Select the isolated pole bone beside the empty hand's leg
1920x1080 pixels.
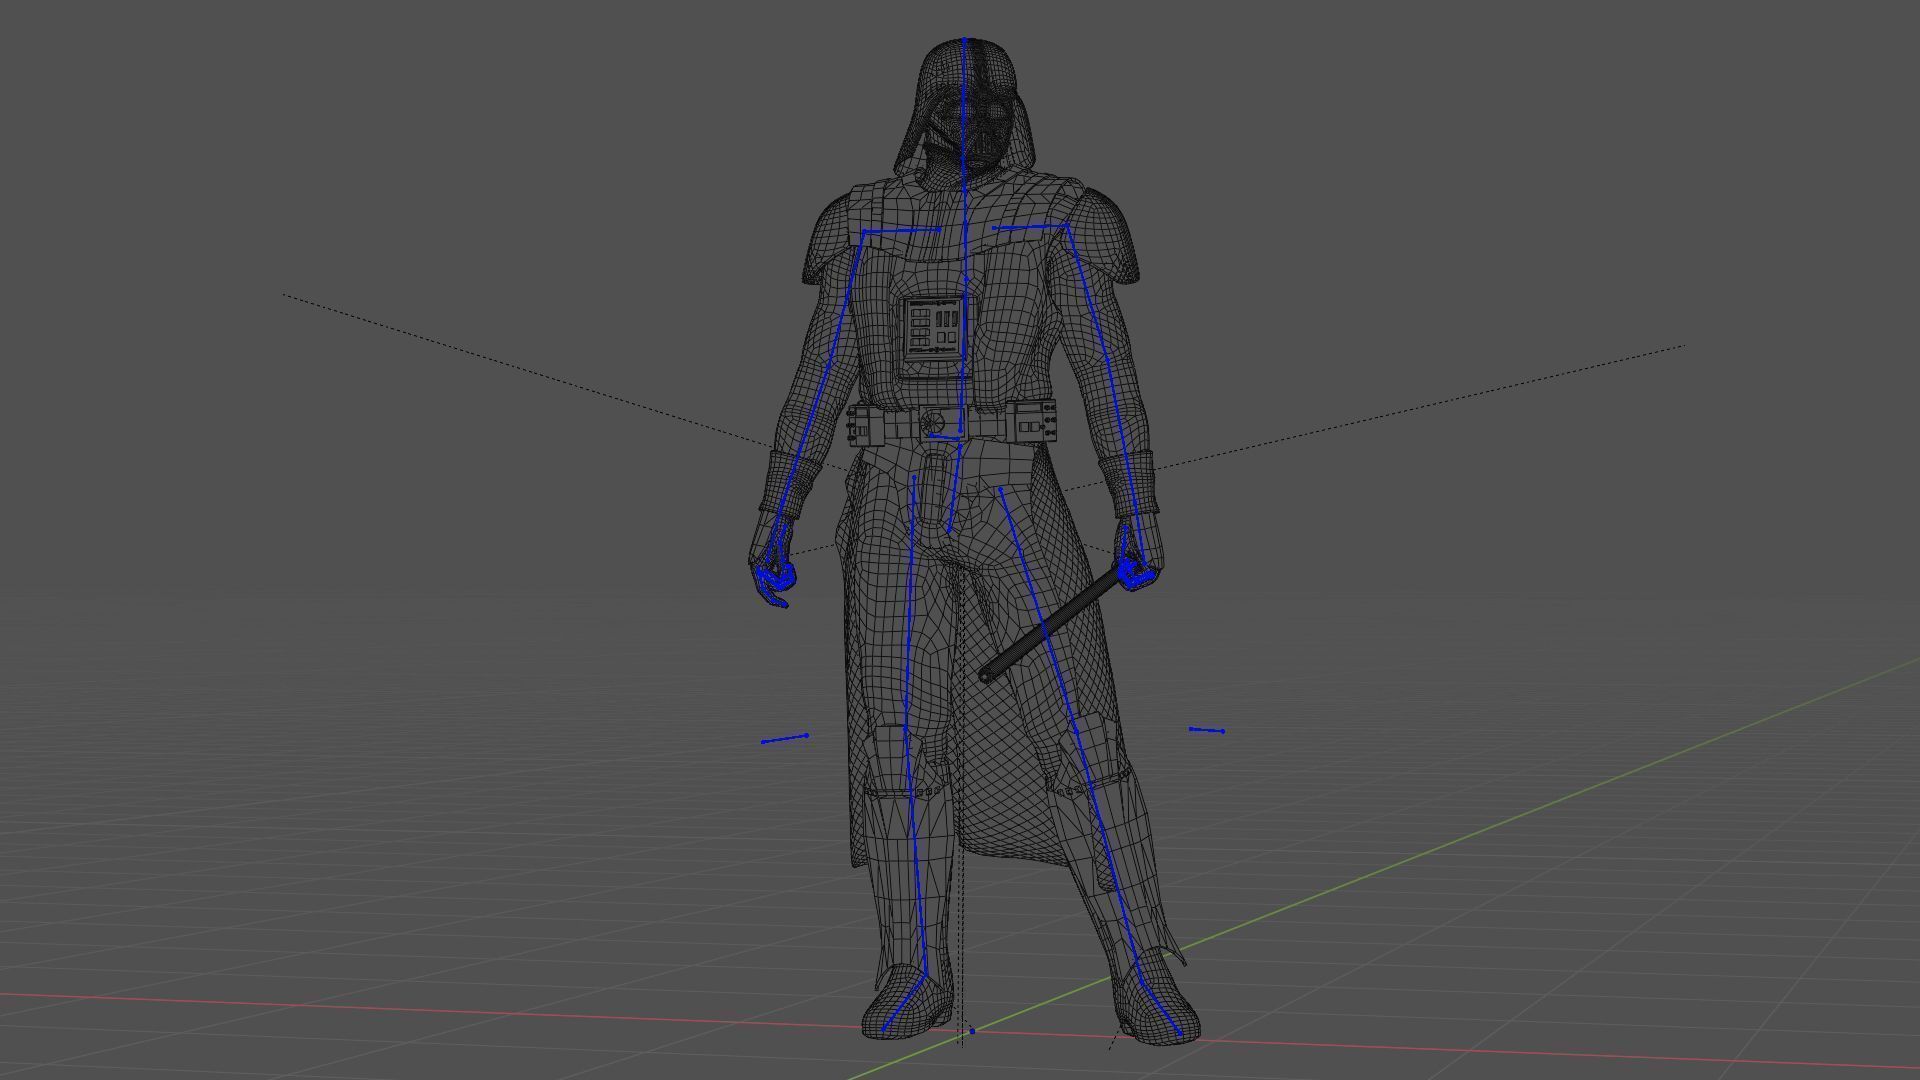784,739
